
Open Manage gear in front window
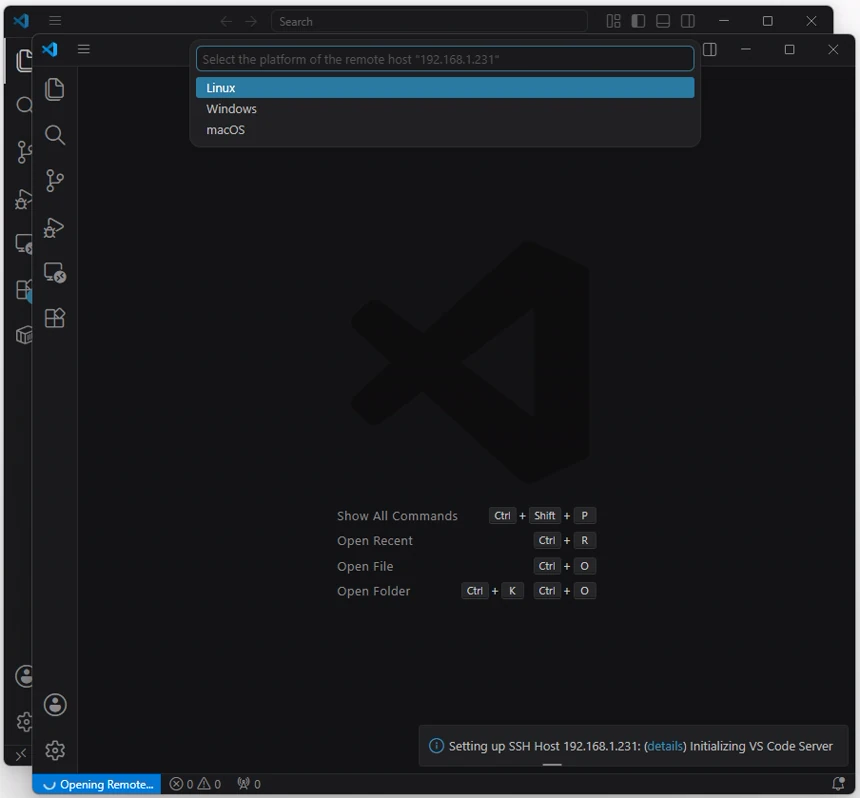(55, 750)
